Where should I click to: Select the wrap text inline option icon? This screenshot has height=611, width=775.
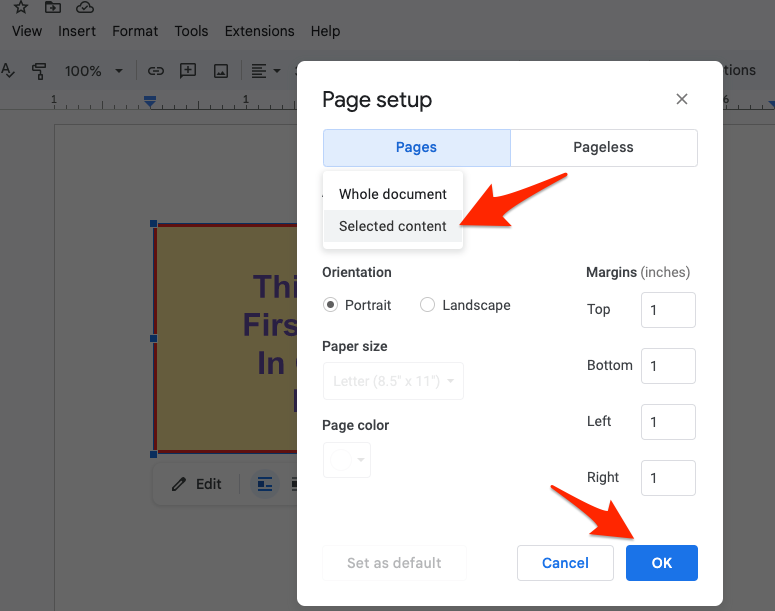click(265, 484)
